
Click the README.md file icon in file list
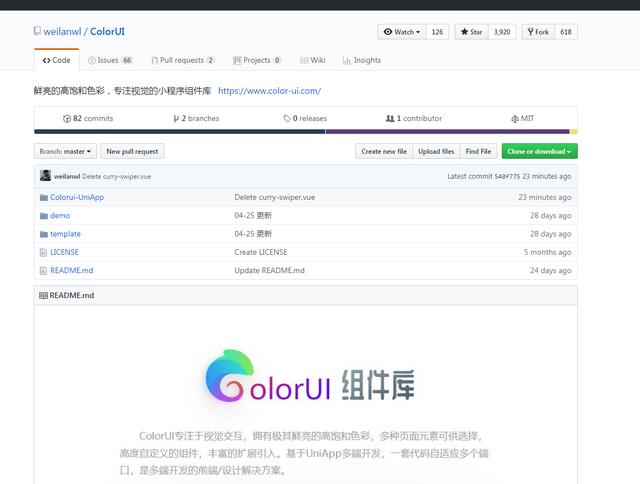[43, 271]
